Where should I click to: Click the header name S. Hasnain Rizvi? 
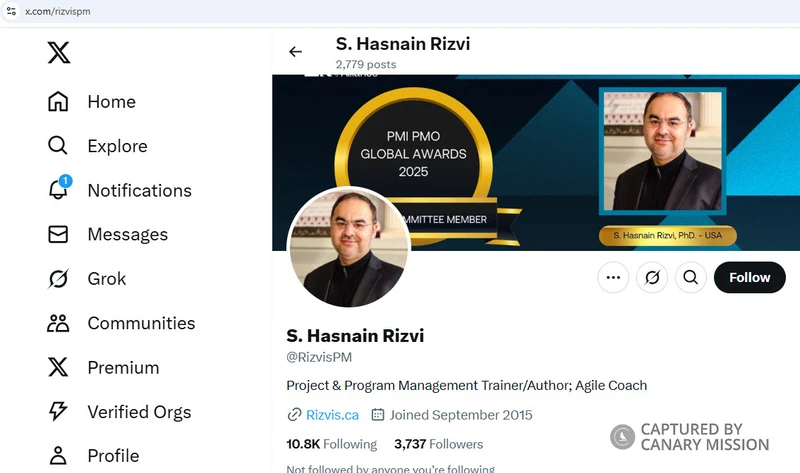403,44
